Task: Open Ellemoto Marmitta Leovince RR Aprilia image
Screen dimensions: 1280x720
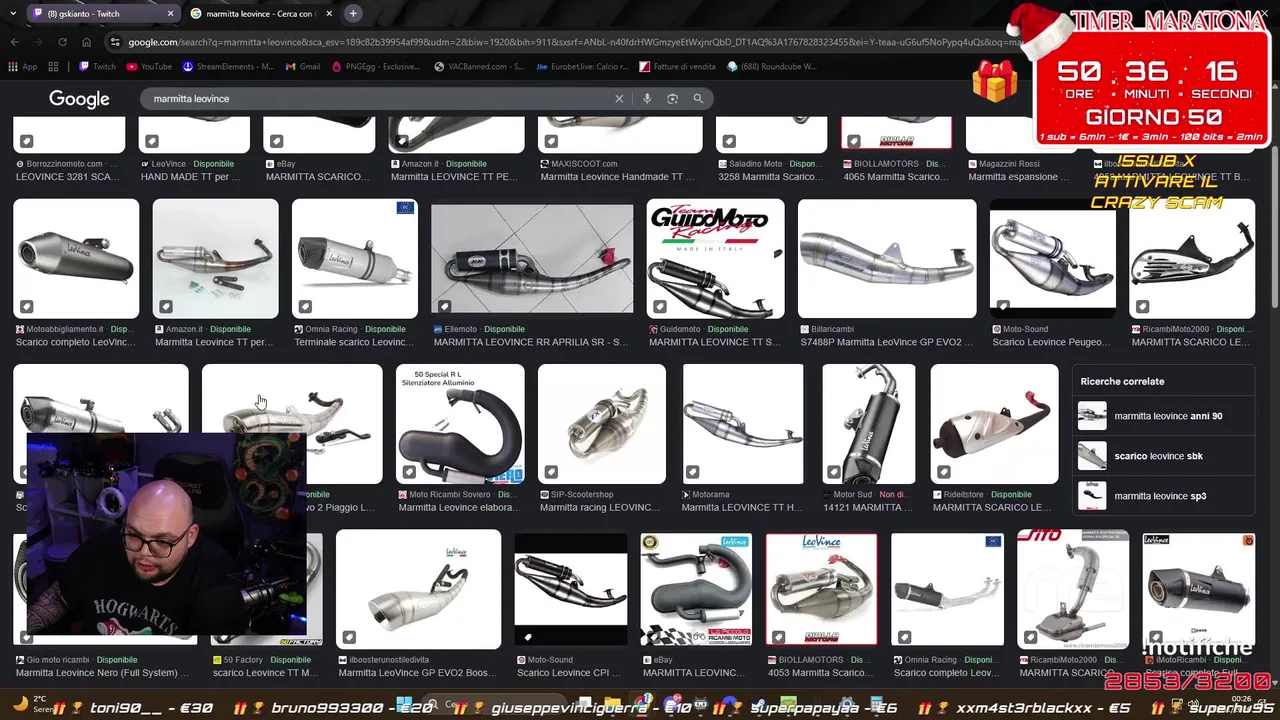Action: 532,259
